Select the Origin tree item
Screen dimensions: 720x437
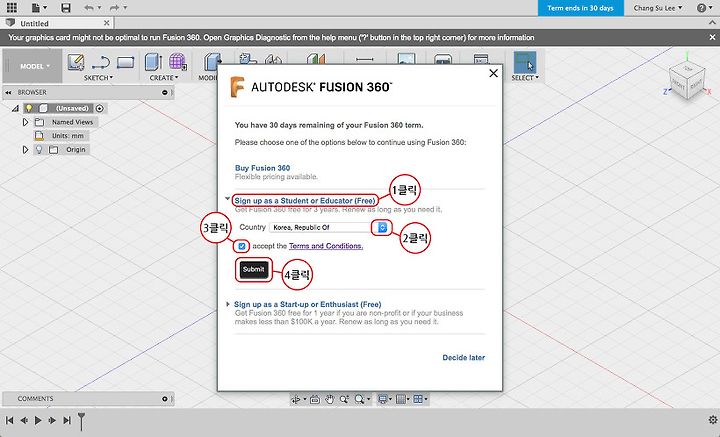pos(75,150)
